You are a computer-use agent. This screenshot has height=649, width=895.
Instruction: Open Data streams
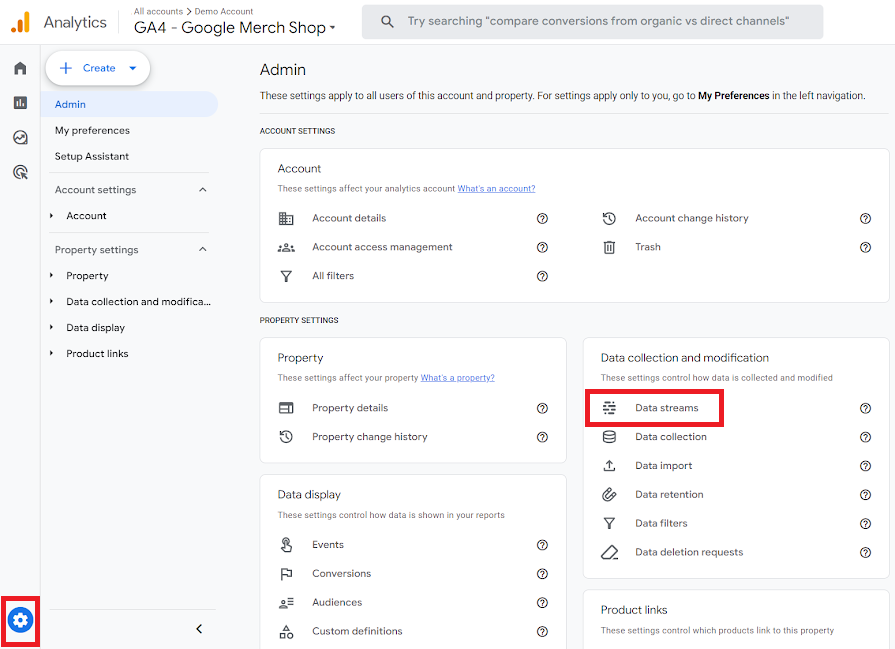point(667,408)
